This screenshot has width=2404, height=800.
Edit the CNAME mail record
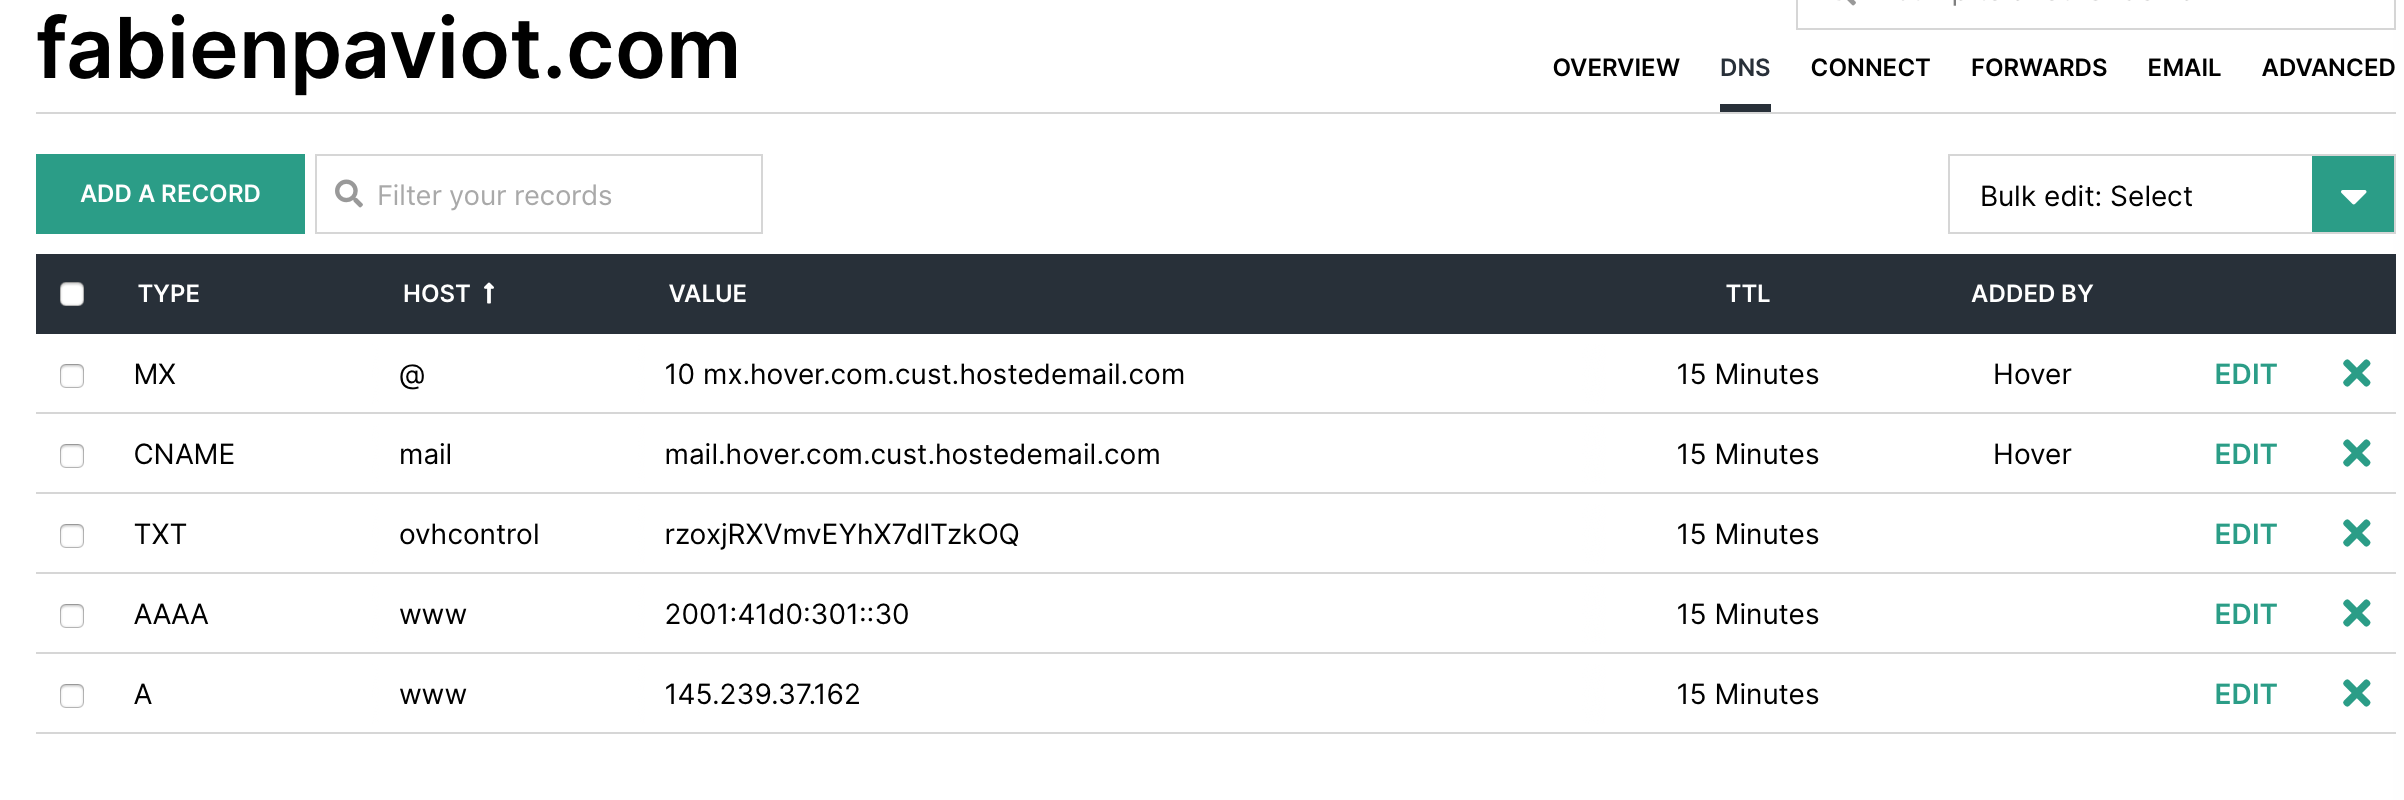click(2245, 454)
